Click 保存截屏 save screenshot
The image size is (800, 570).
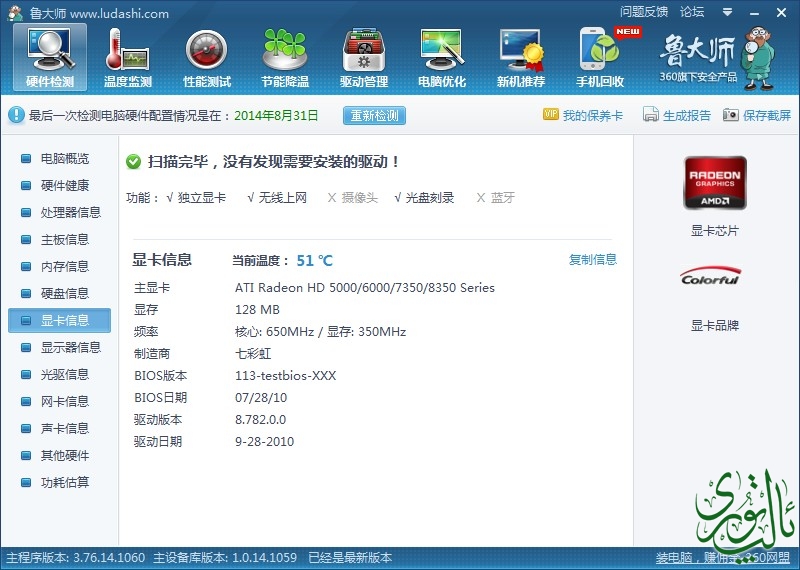pos(757,116)
